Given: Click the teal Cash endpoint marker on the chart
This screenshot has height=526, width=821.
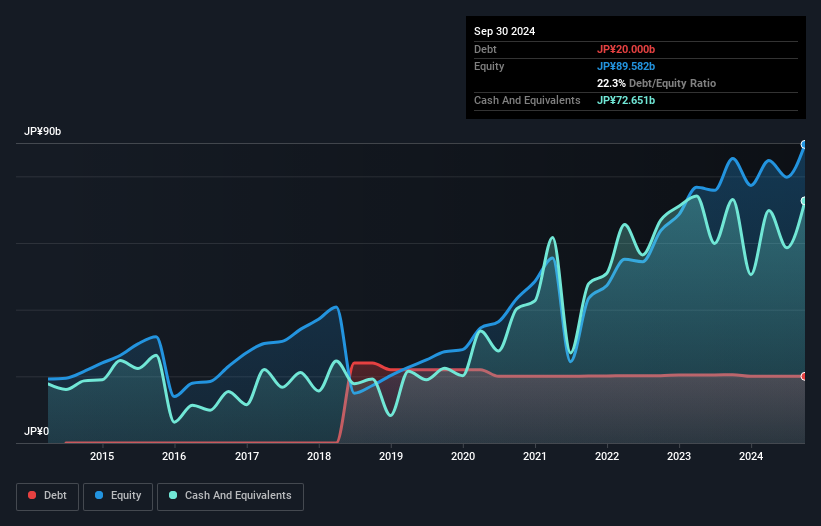Looking at the screenshot, I should [x=804, y=201].
